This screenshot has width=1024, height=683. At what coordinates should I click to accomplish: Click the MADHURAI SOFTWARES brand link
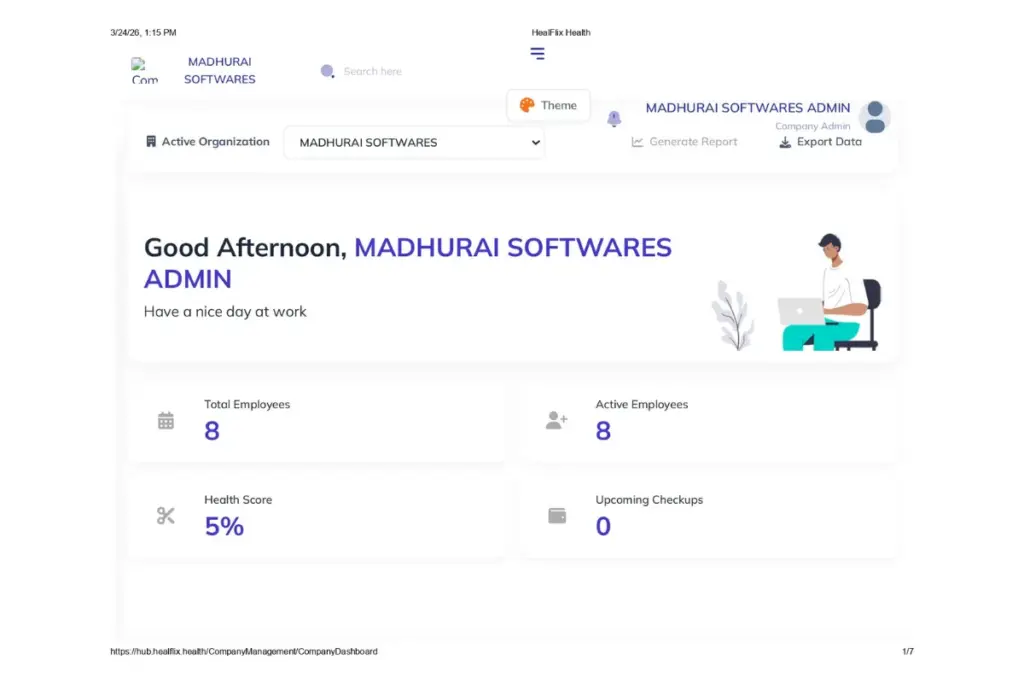(x=220, y=70)
